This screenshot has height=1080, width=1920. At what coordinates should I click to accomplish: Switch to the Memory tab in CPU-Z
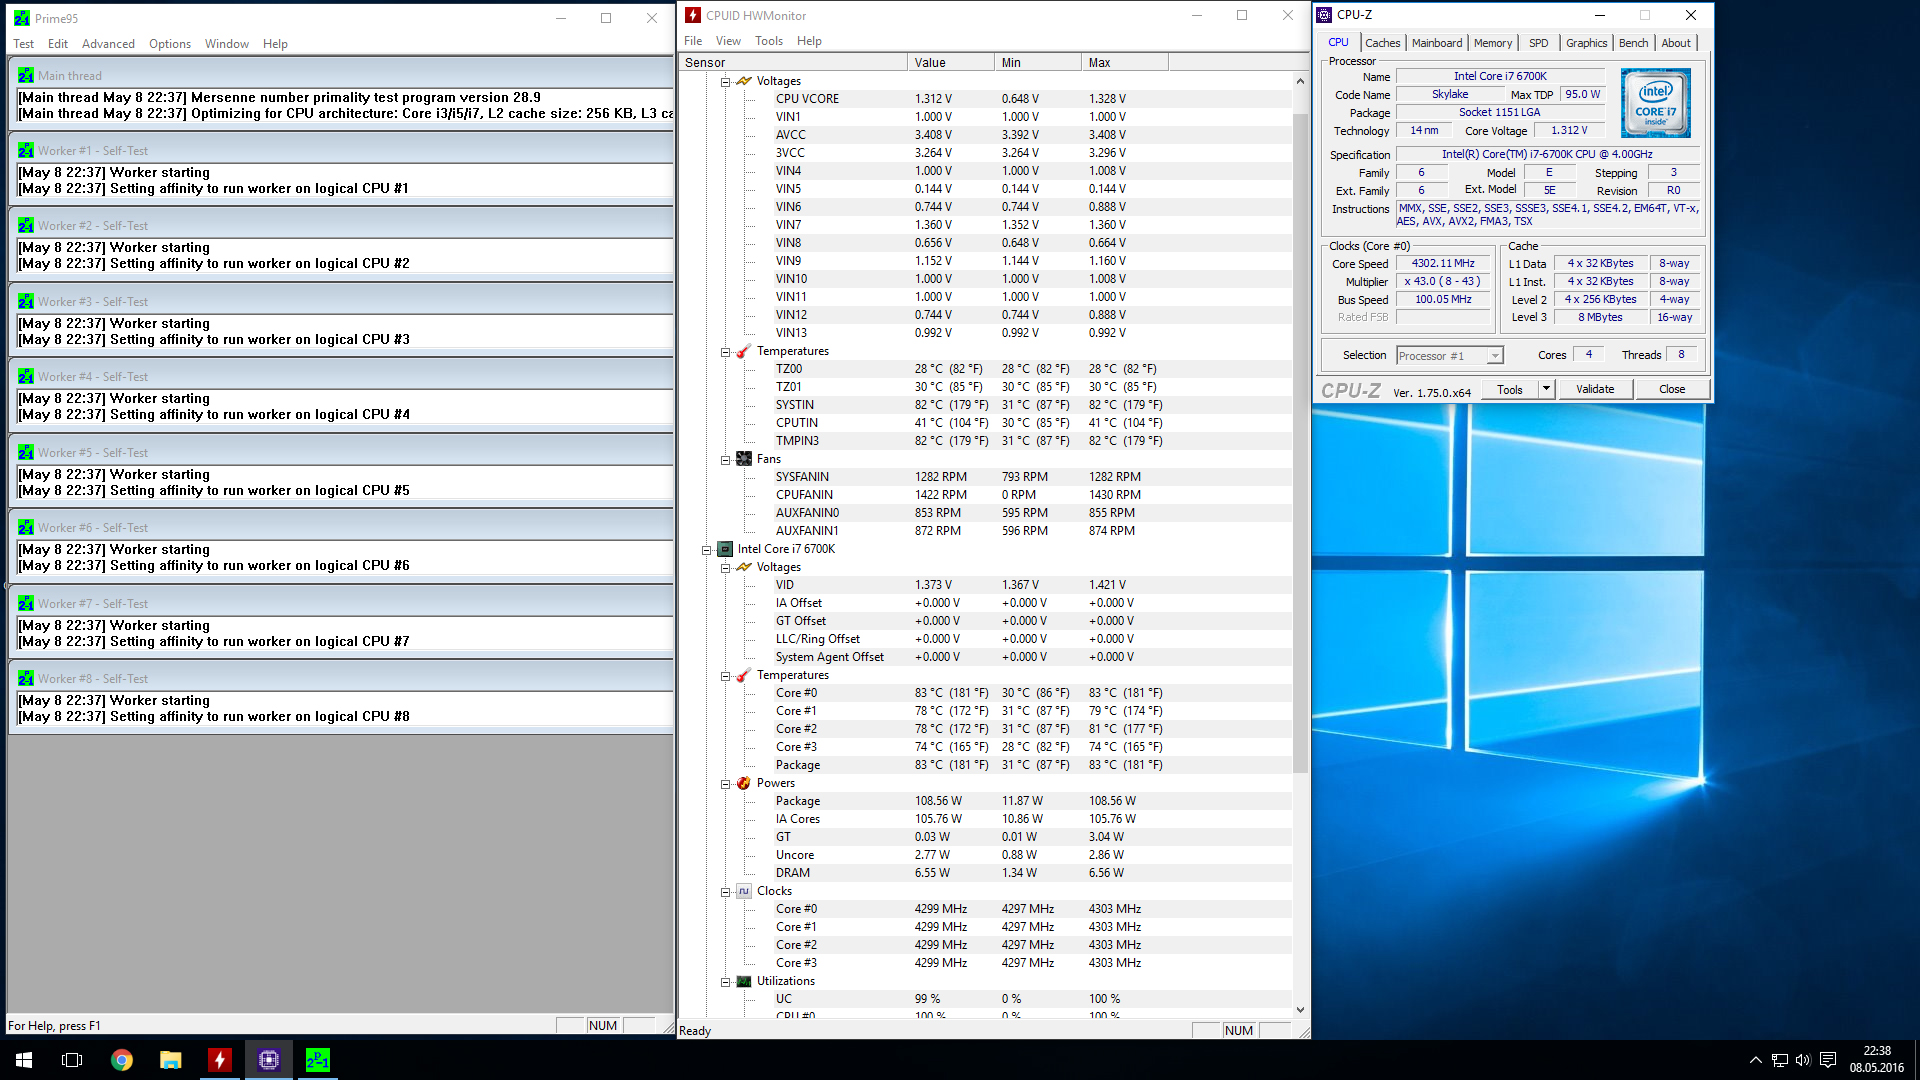(x=1492, y=43)
